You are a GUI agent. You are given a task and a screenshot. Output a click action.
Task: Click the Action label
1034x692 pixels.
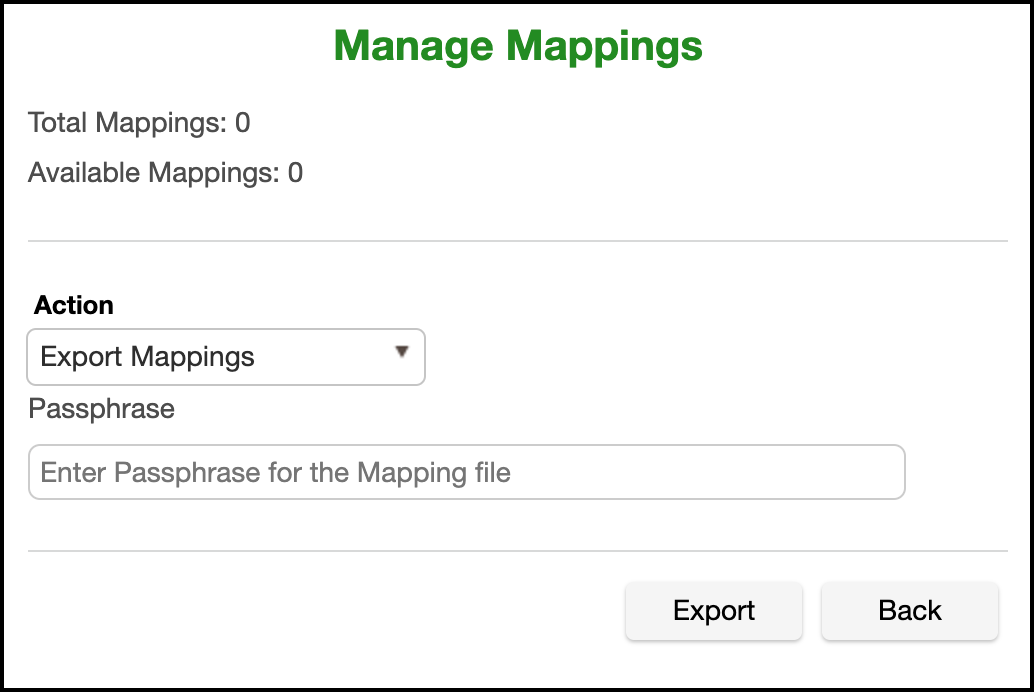click(x=74, y=305)
